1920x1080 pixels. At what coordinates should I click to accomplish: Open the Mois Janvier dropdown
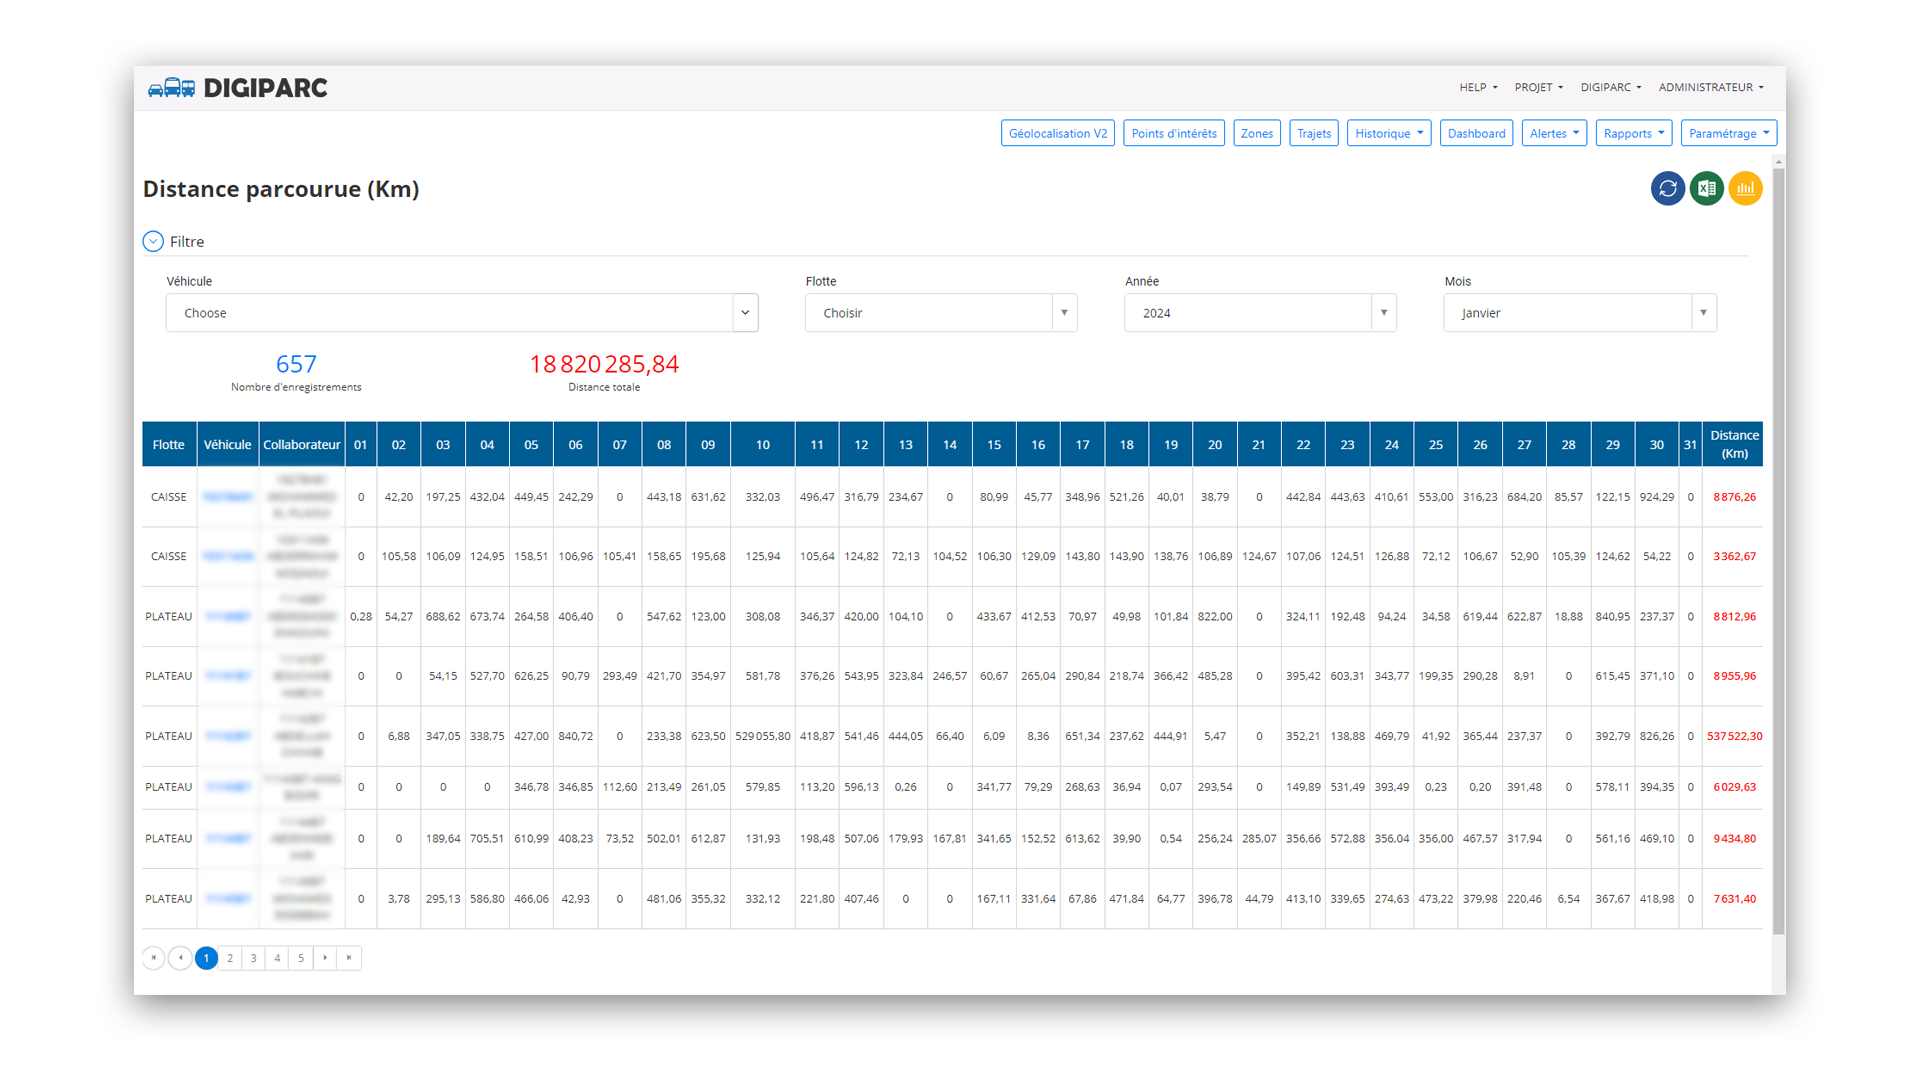(1580, 313)
